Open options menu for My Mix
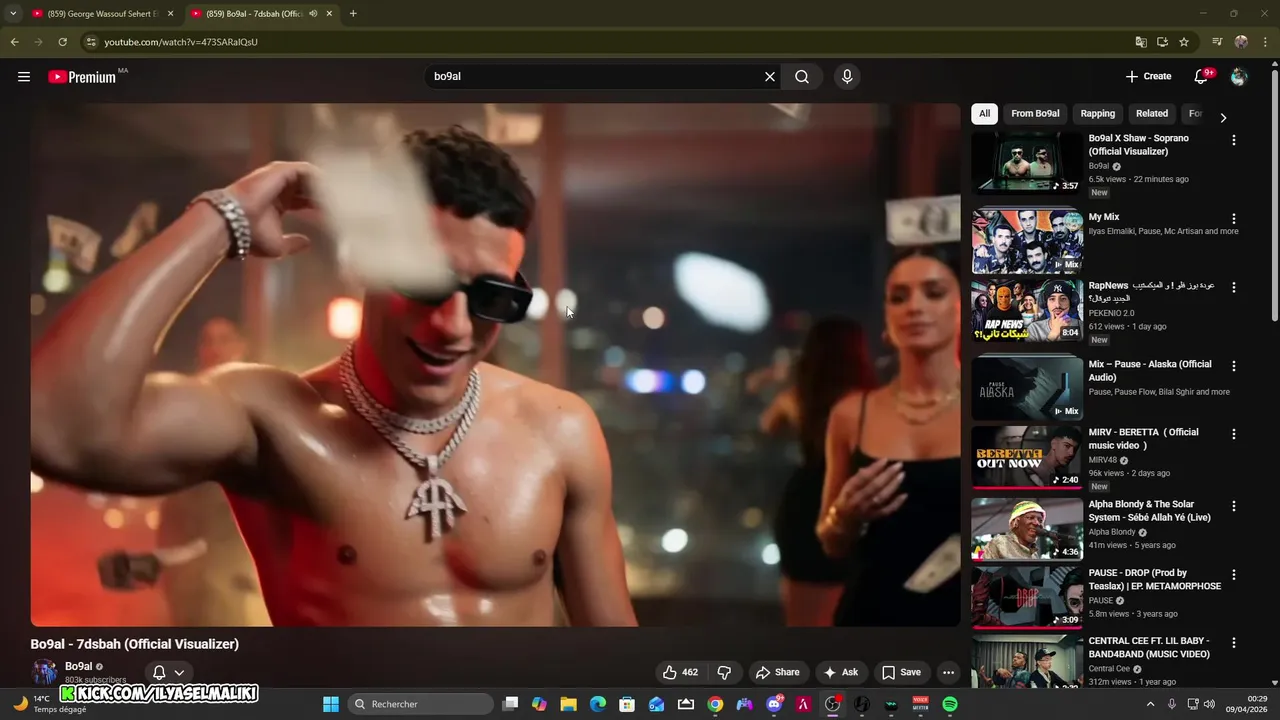 click(x=1233, y=218)
